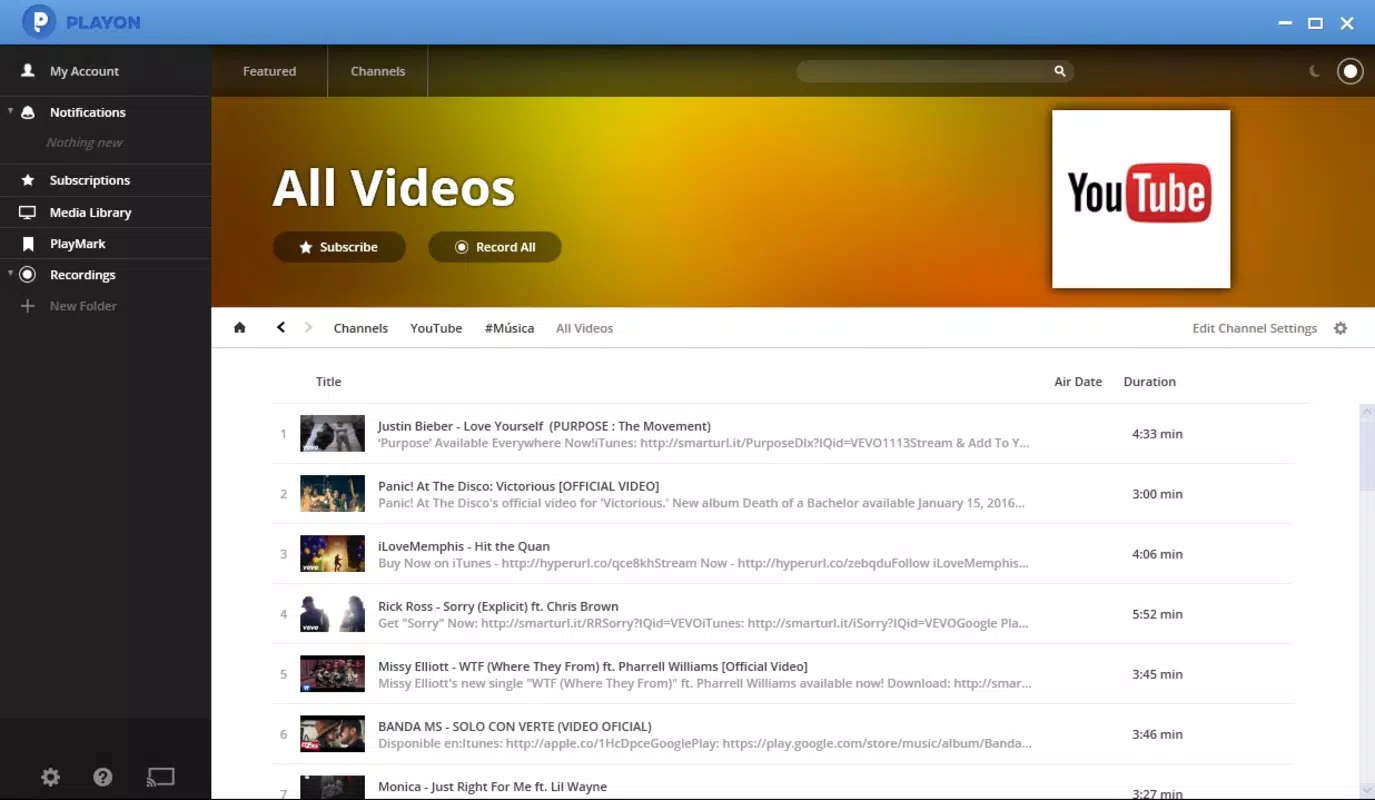Go forward with the right arrow
1375x800 pixels.
(308, 327)
